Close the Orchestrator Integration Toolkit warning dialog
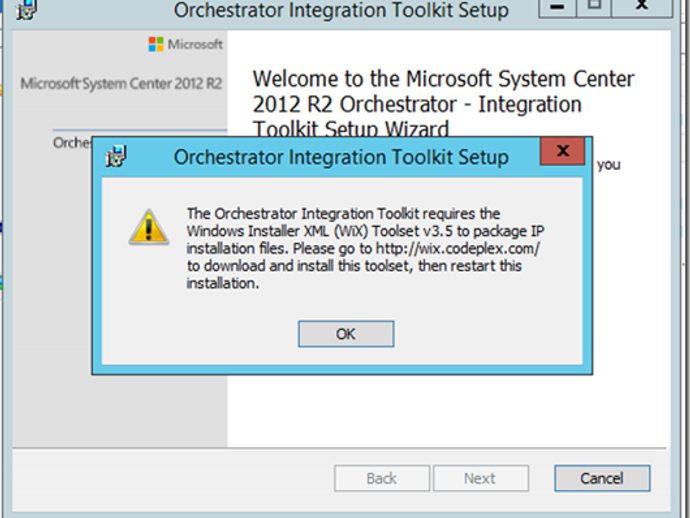690x518 pixels. pyautogui.click(x=563, y=151)
